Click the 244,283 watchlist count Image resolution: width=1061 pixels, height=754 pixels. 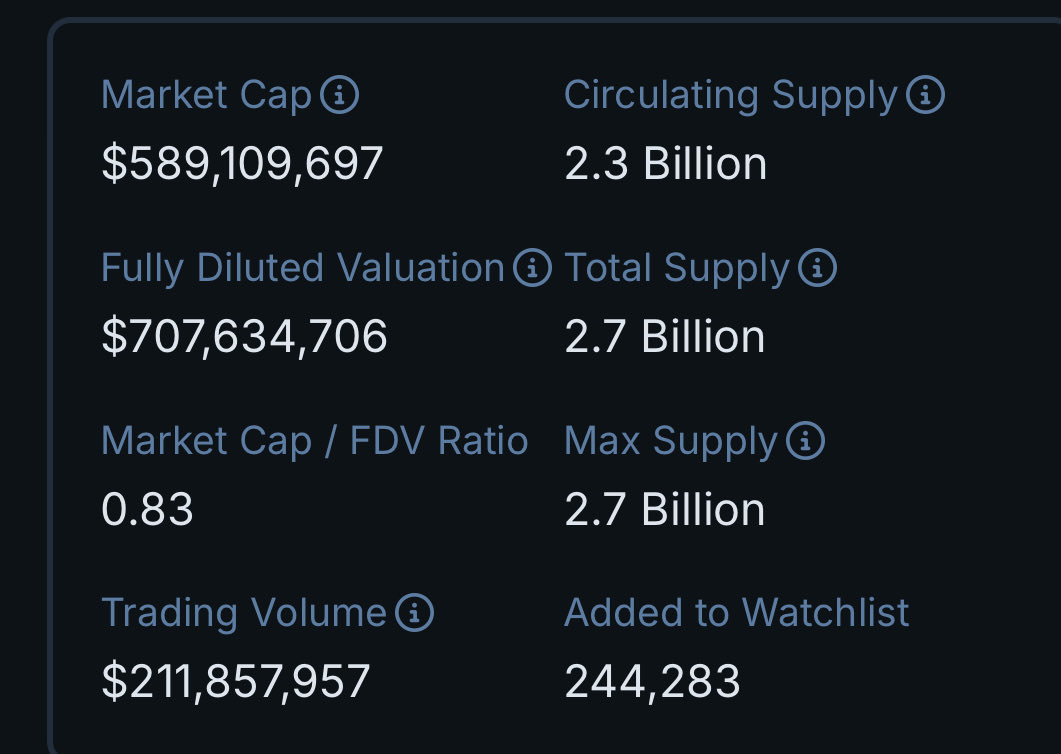tap(653, 682)
